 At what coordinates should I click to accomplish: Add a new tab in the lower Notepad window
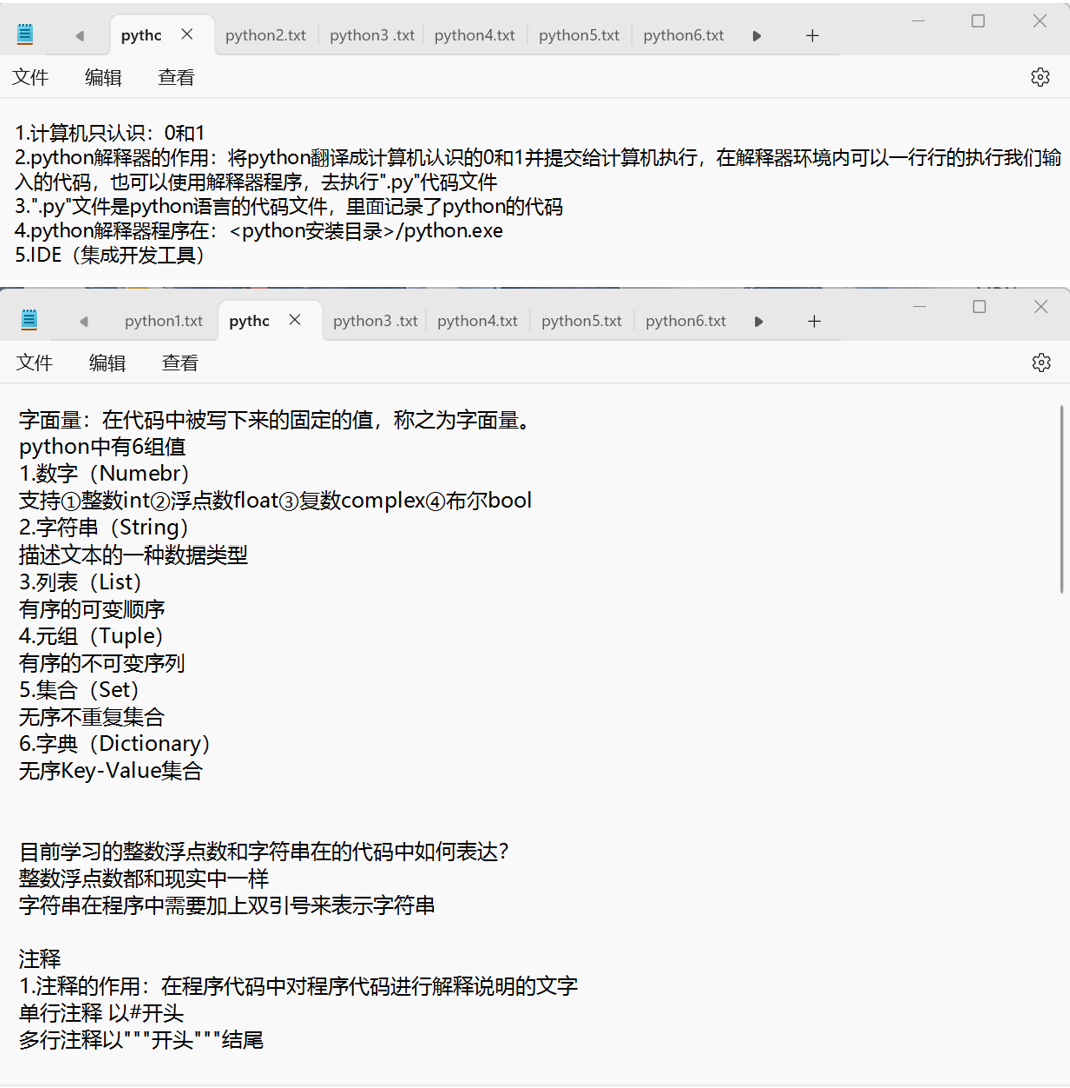pyautogui.click(x=814, y=321)
